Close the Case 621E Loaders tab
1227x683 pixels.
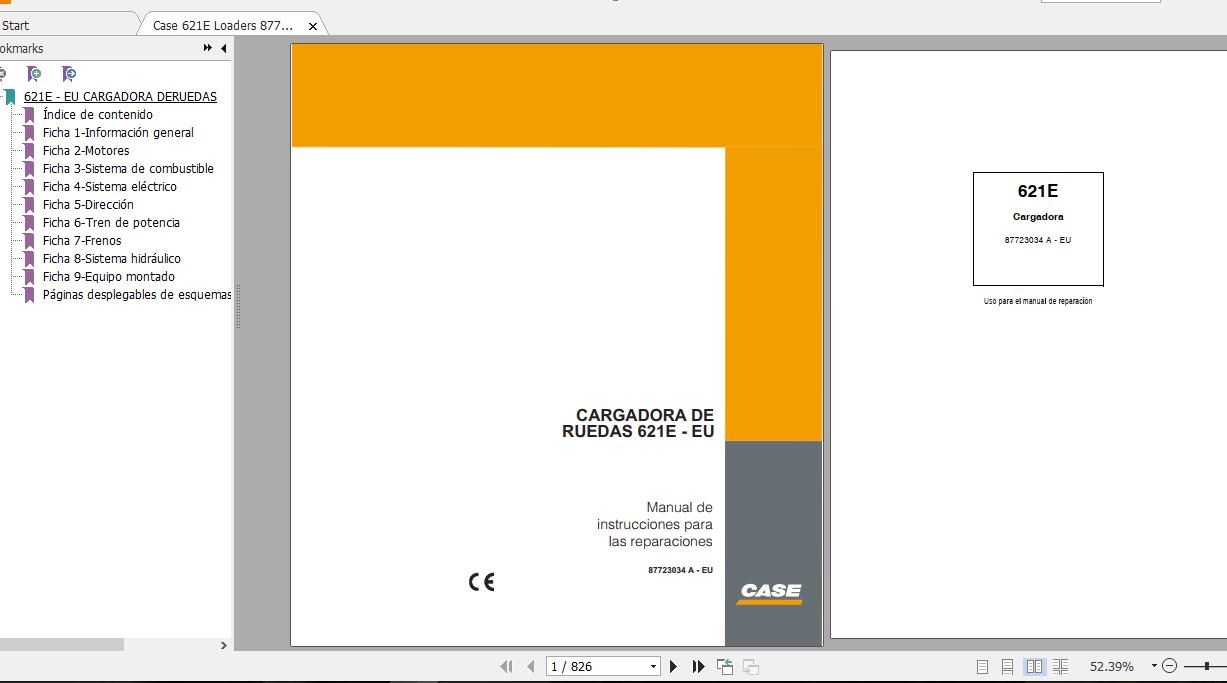tap(312, 27)
